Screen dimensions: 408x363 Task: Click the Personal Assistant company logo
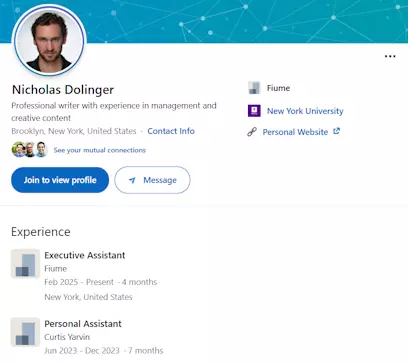(25, 332)
